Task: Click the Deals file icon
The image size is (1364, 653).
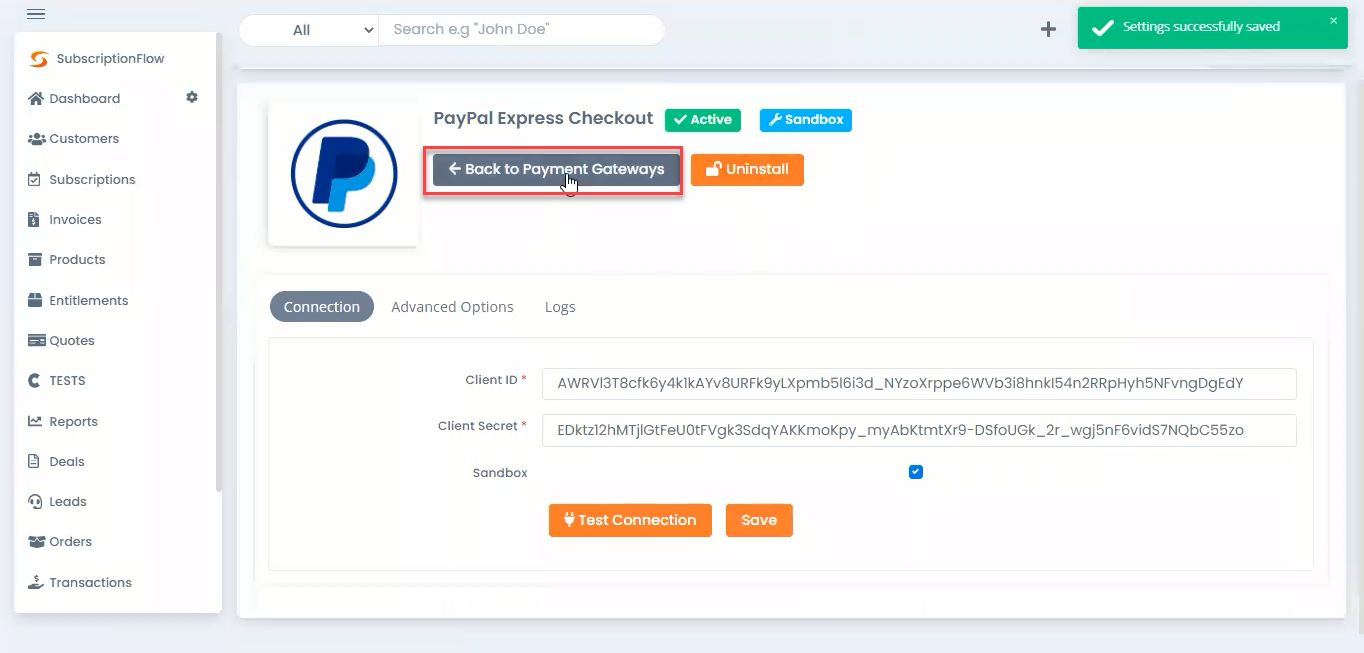Action: click(x=34, y=461)
